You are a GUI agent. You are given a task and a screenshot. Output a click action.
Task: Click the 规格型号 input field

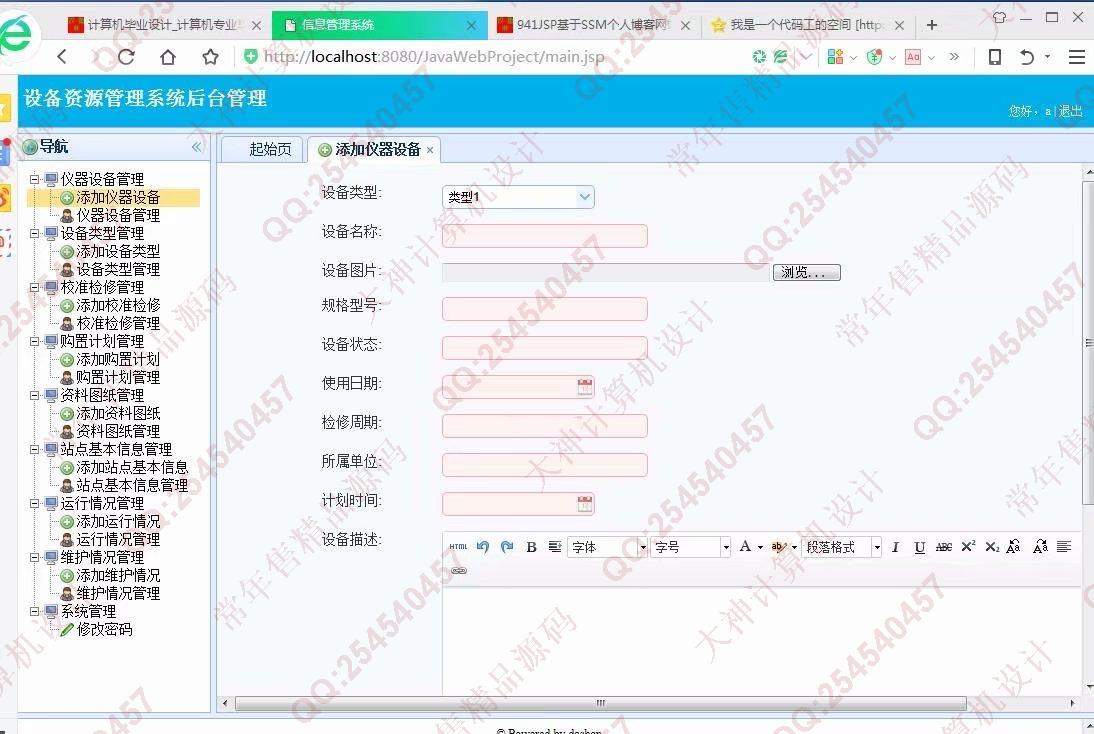click(x=545, y=308)
